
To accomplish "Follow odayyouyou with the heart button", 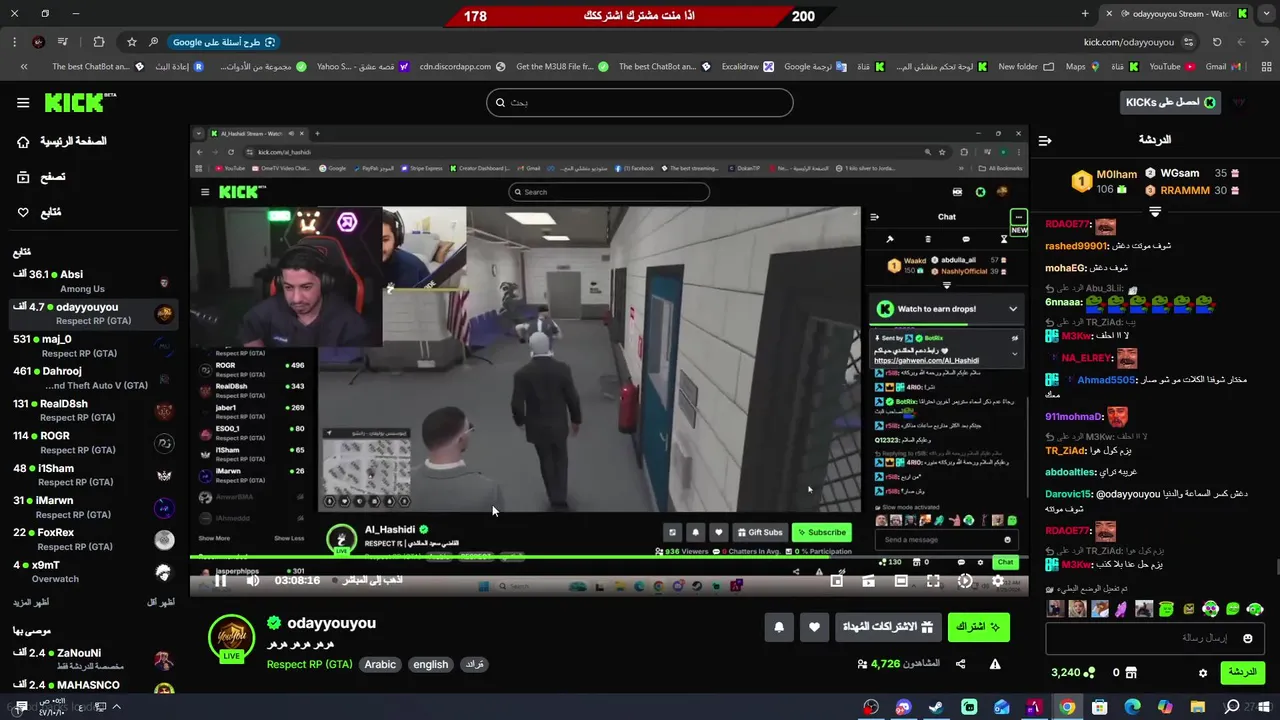I will [814, 627].
